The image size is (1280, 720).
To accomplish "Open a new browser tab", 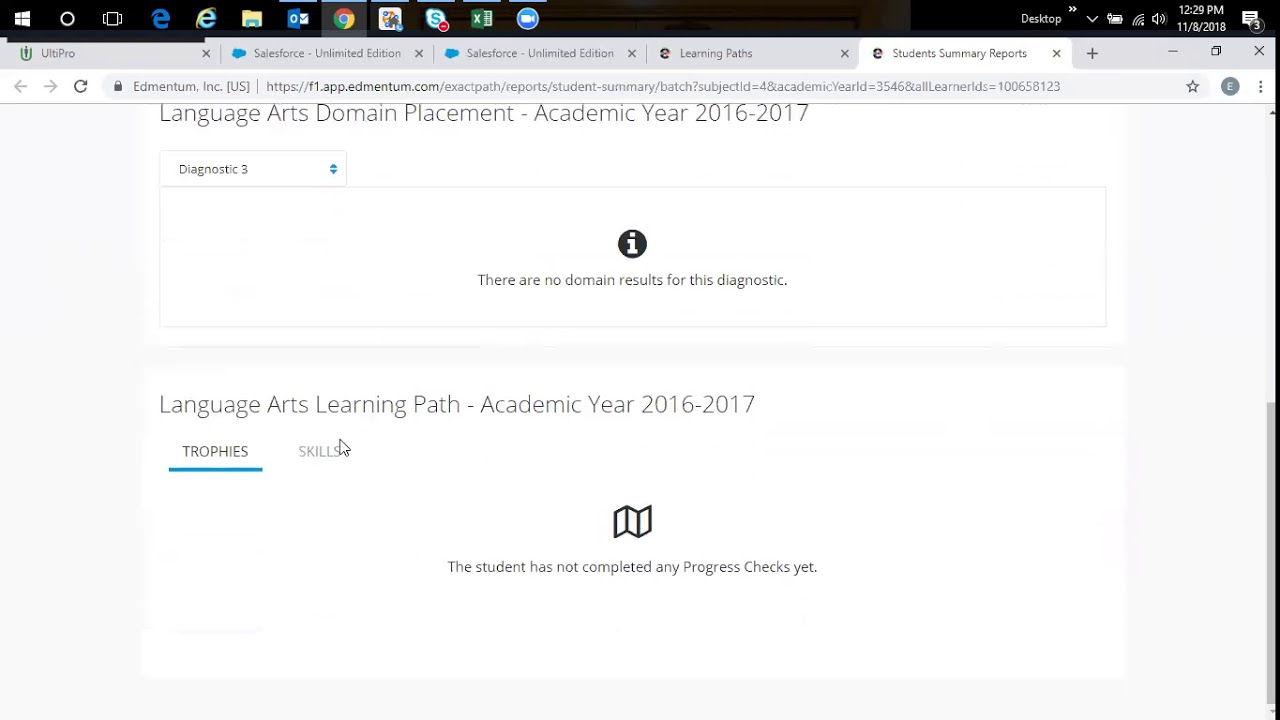I will [x=1092, y=53].
